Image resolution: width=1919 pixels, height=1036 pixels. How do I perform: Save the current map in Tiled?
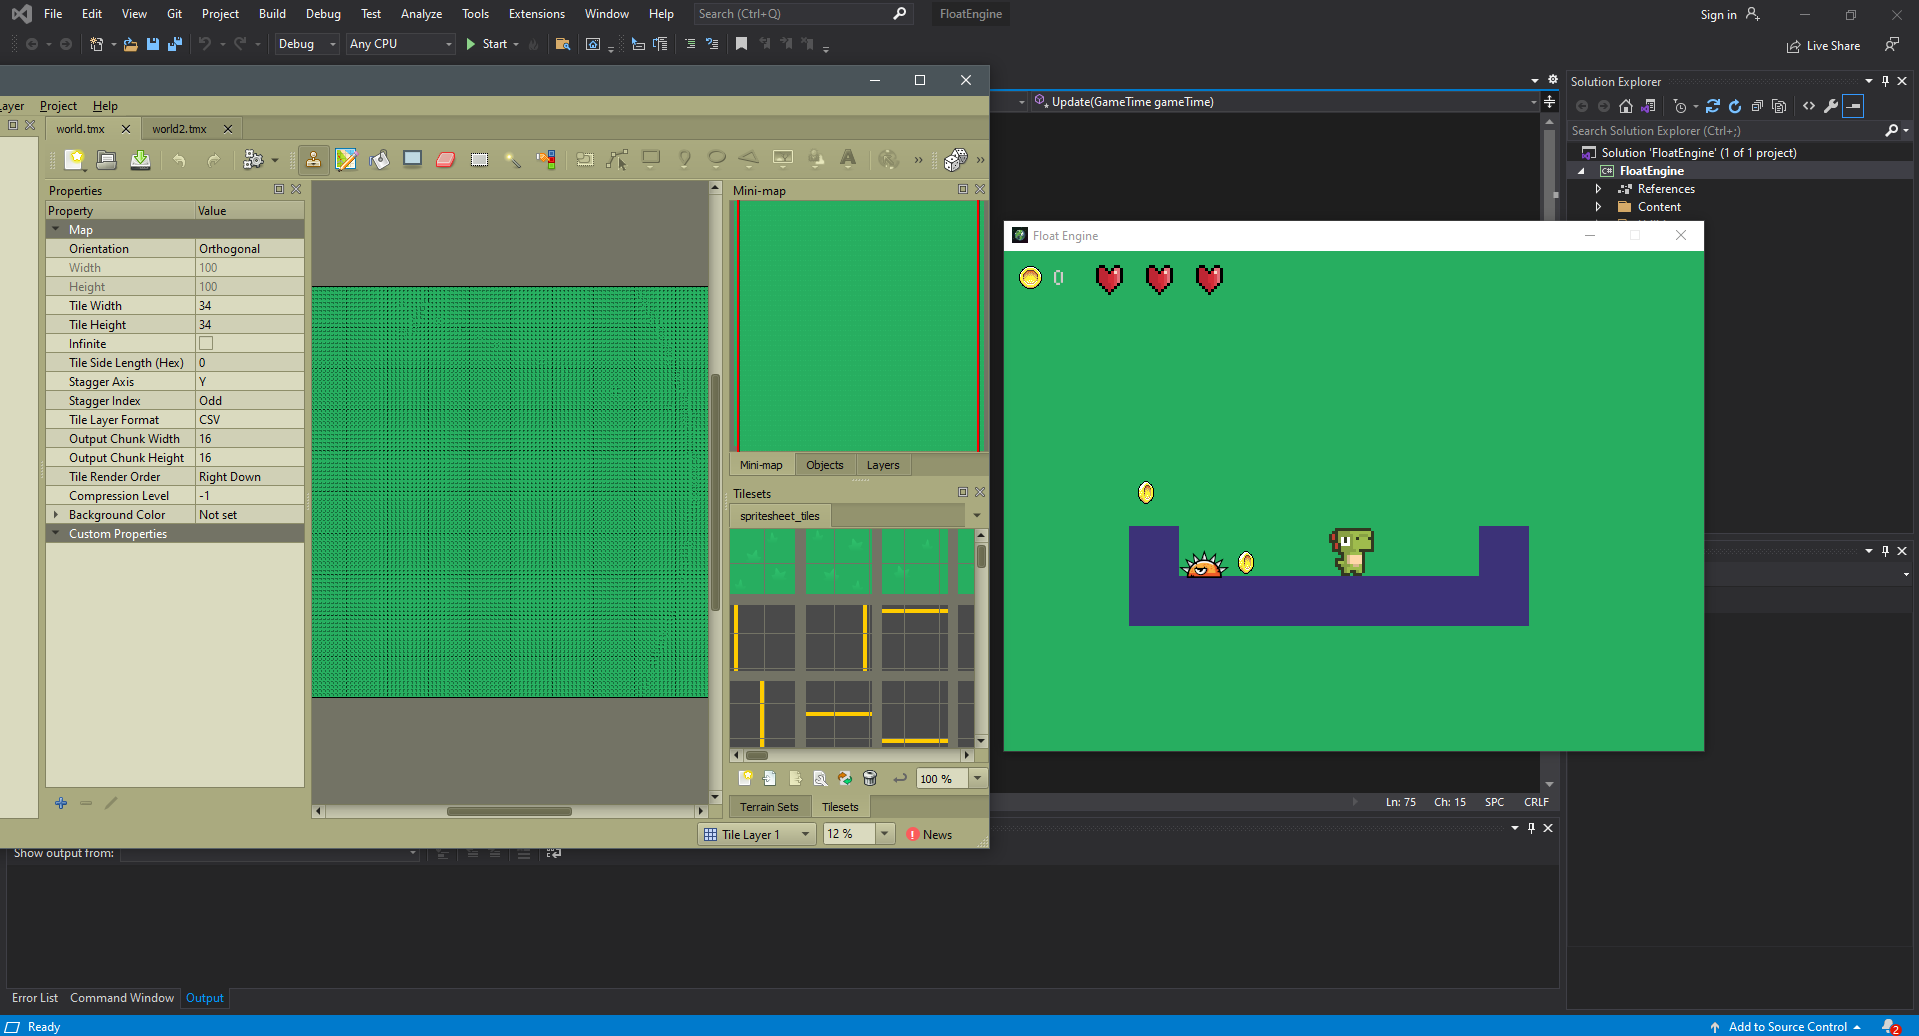tap(140, 160)
